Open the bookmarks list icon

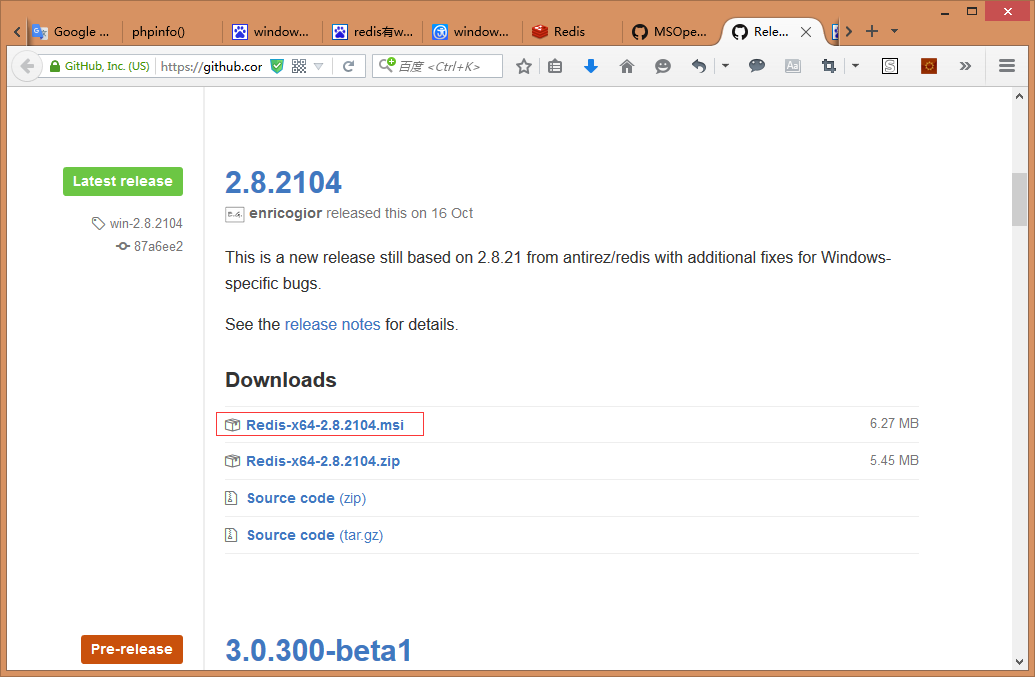(555, 66)
